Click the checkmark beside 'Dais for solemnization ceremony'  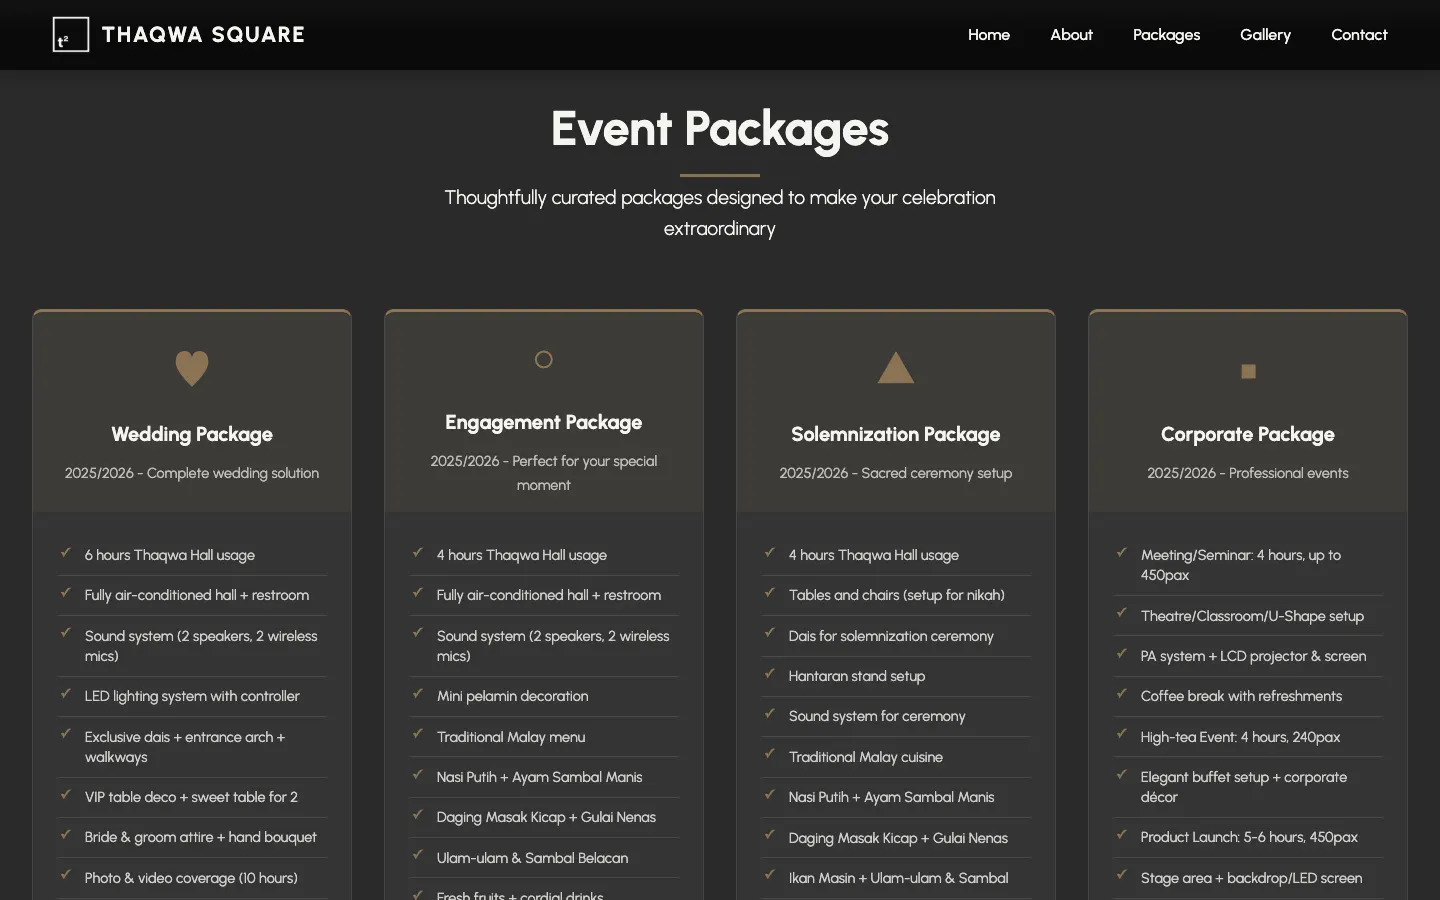click(769, 633)
